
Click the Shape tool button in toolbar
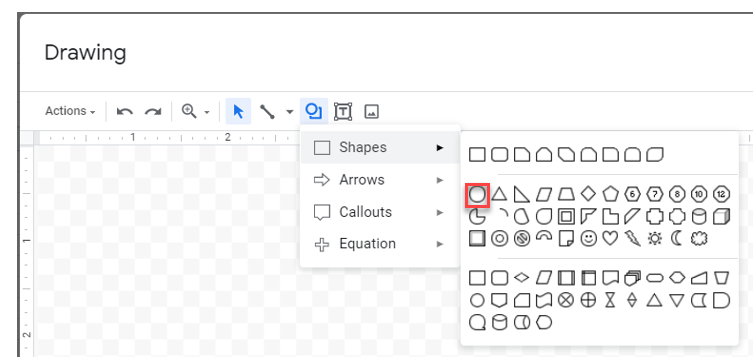coord(314,111)
